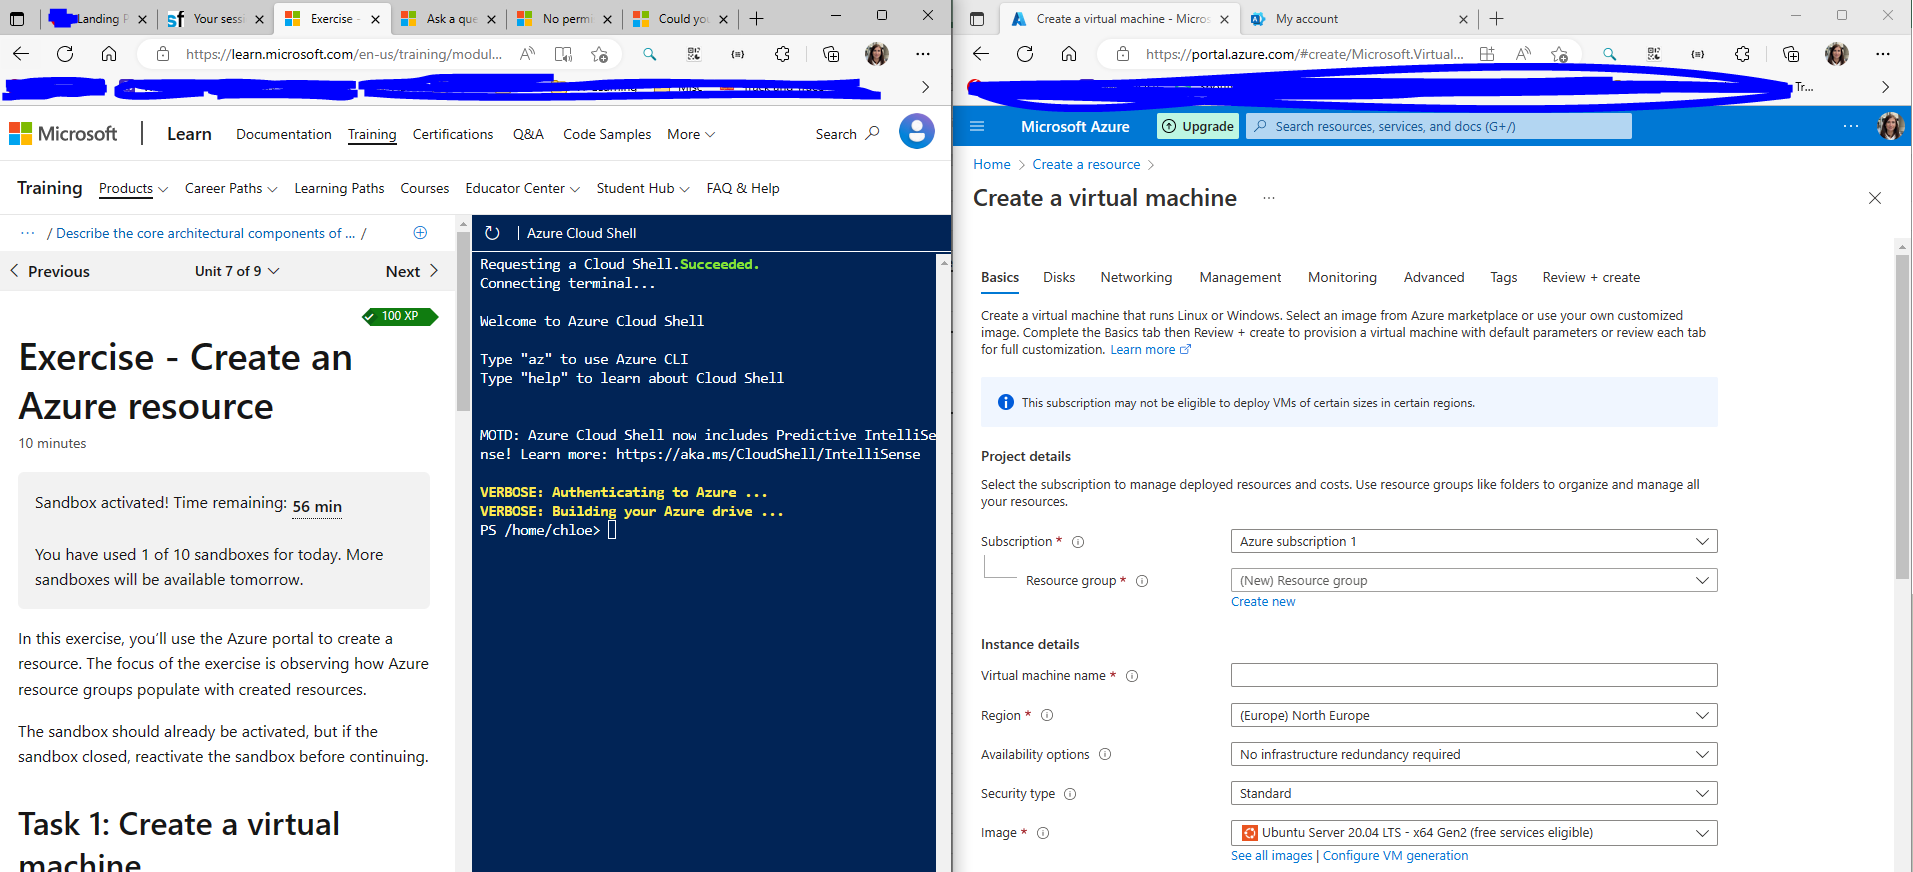Expand the More menu on Learn
This screenshot has width=1913, height=872.
coord(691,134)
